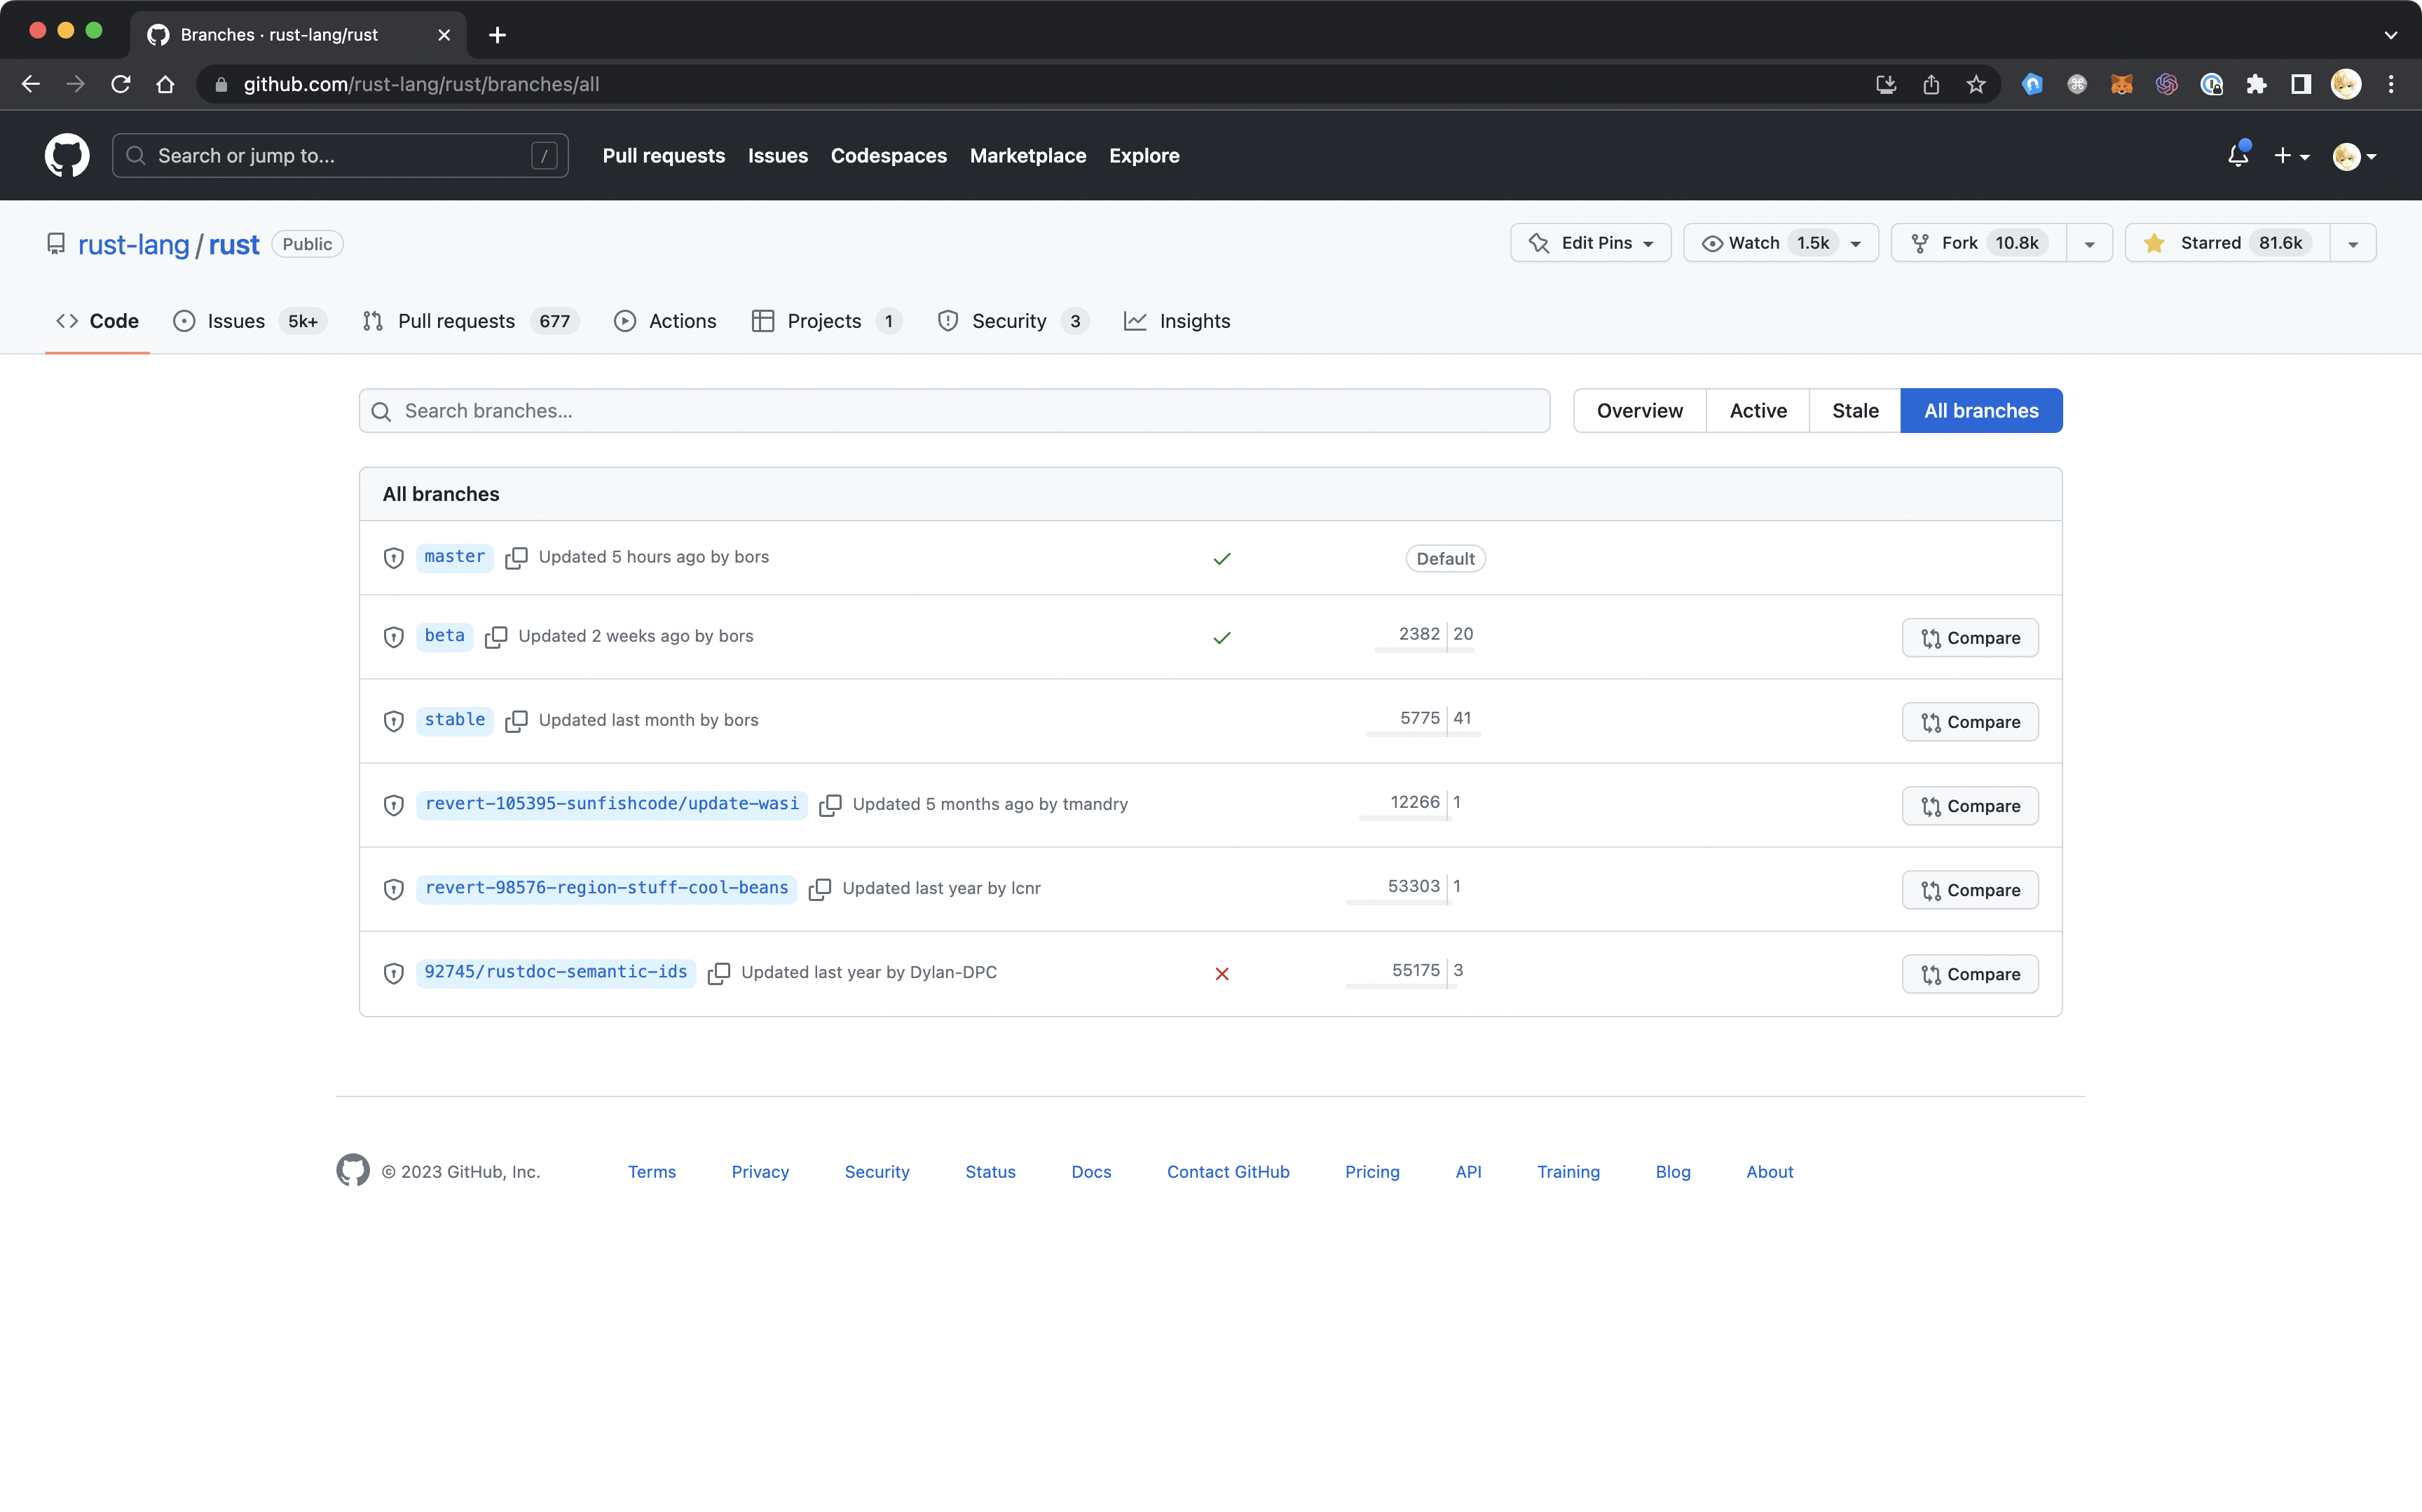This screenshot has height=1512, width=2422.
Task: Click the red failed status for 92745/rustdoc-semantic-ids
Action: coord(1222,974)
